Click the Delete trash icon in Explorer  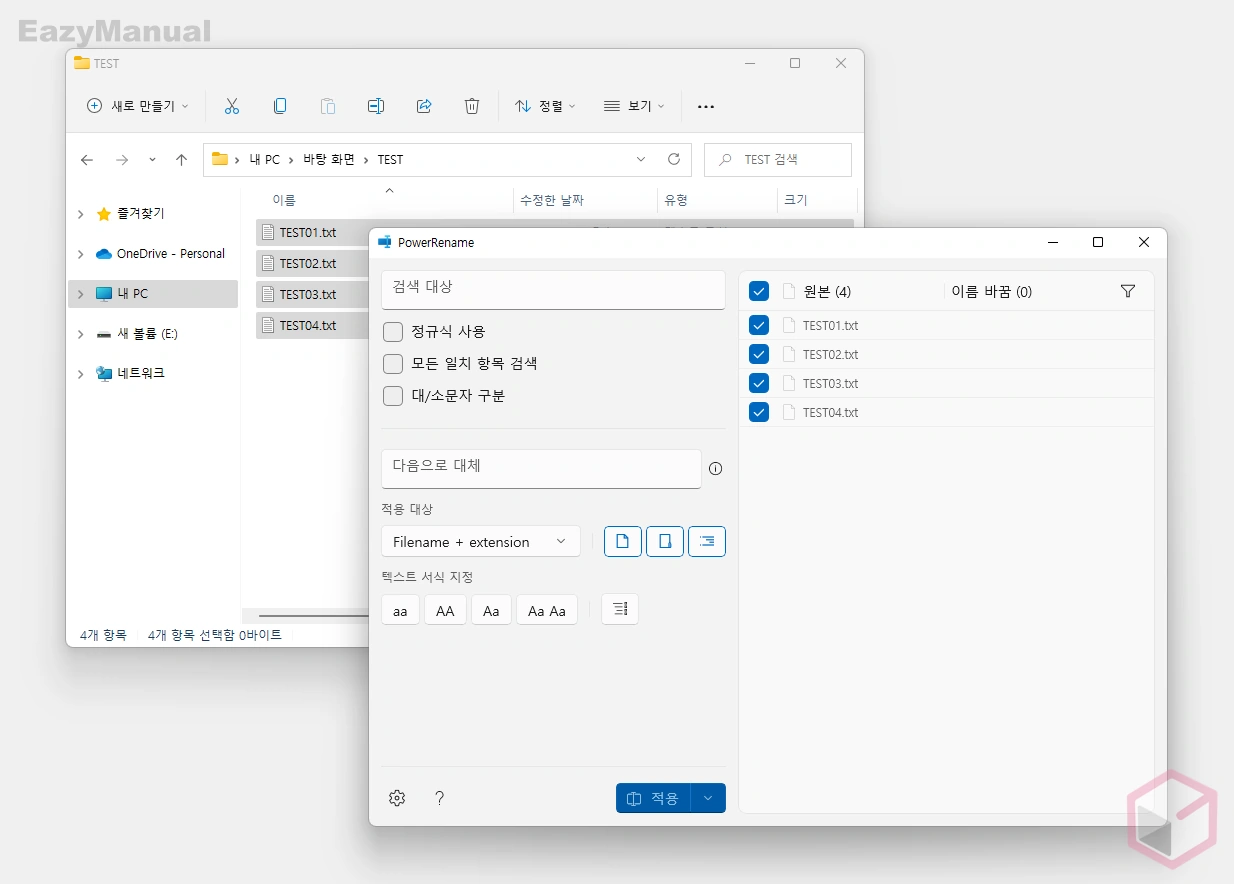(x=472, y=106)
